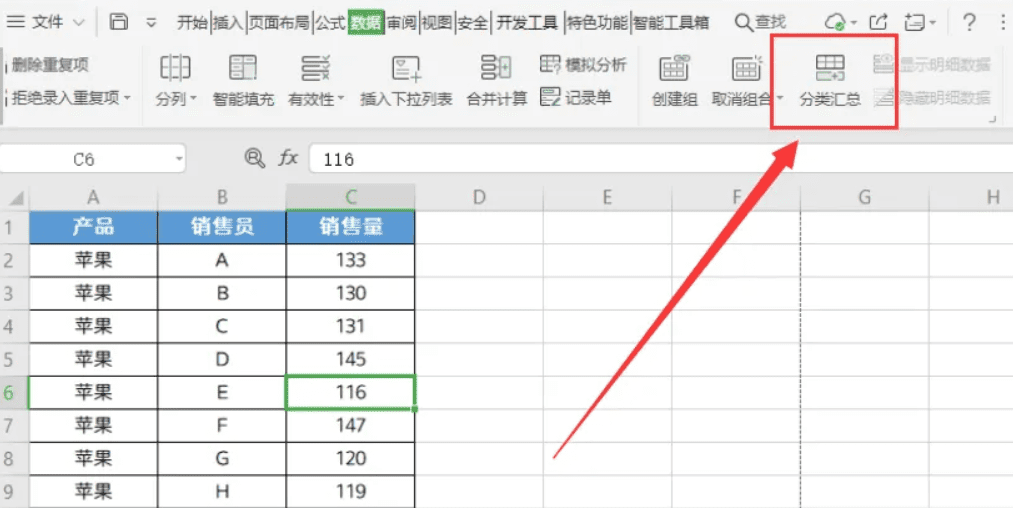Viewport: 1013px width, 508px height.
Task: Click the save disk icon
Action: [119, 23]
